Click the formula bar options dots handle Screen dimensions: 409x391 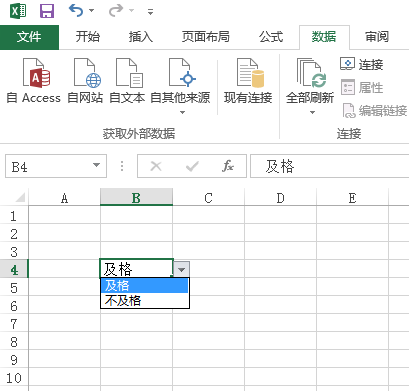[122, 166]
